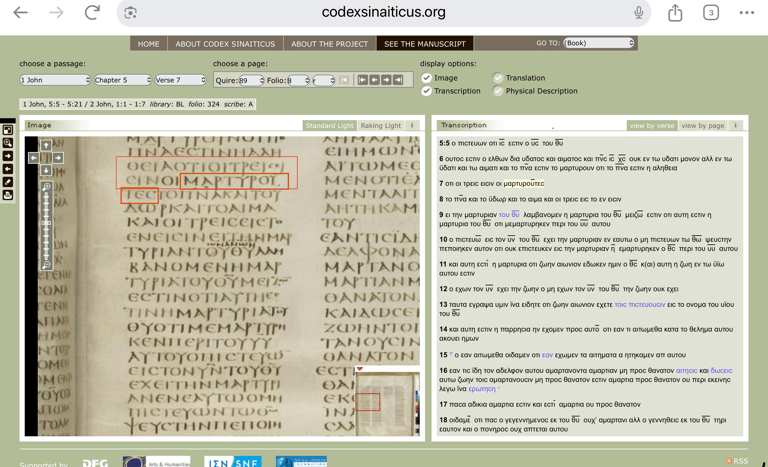Viewport: 768px width, 467px height.
Task: Open the browser share icon
Action: [675, 12]
